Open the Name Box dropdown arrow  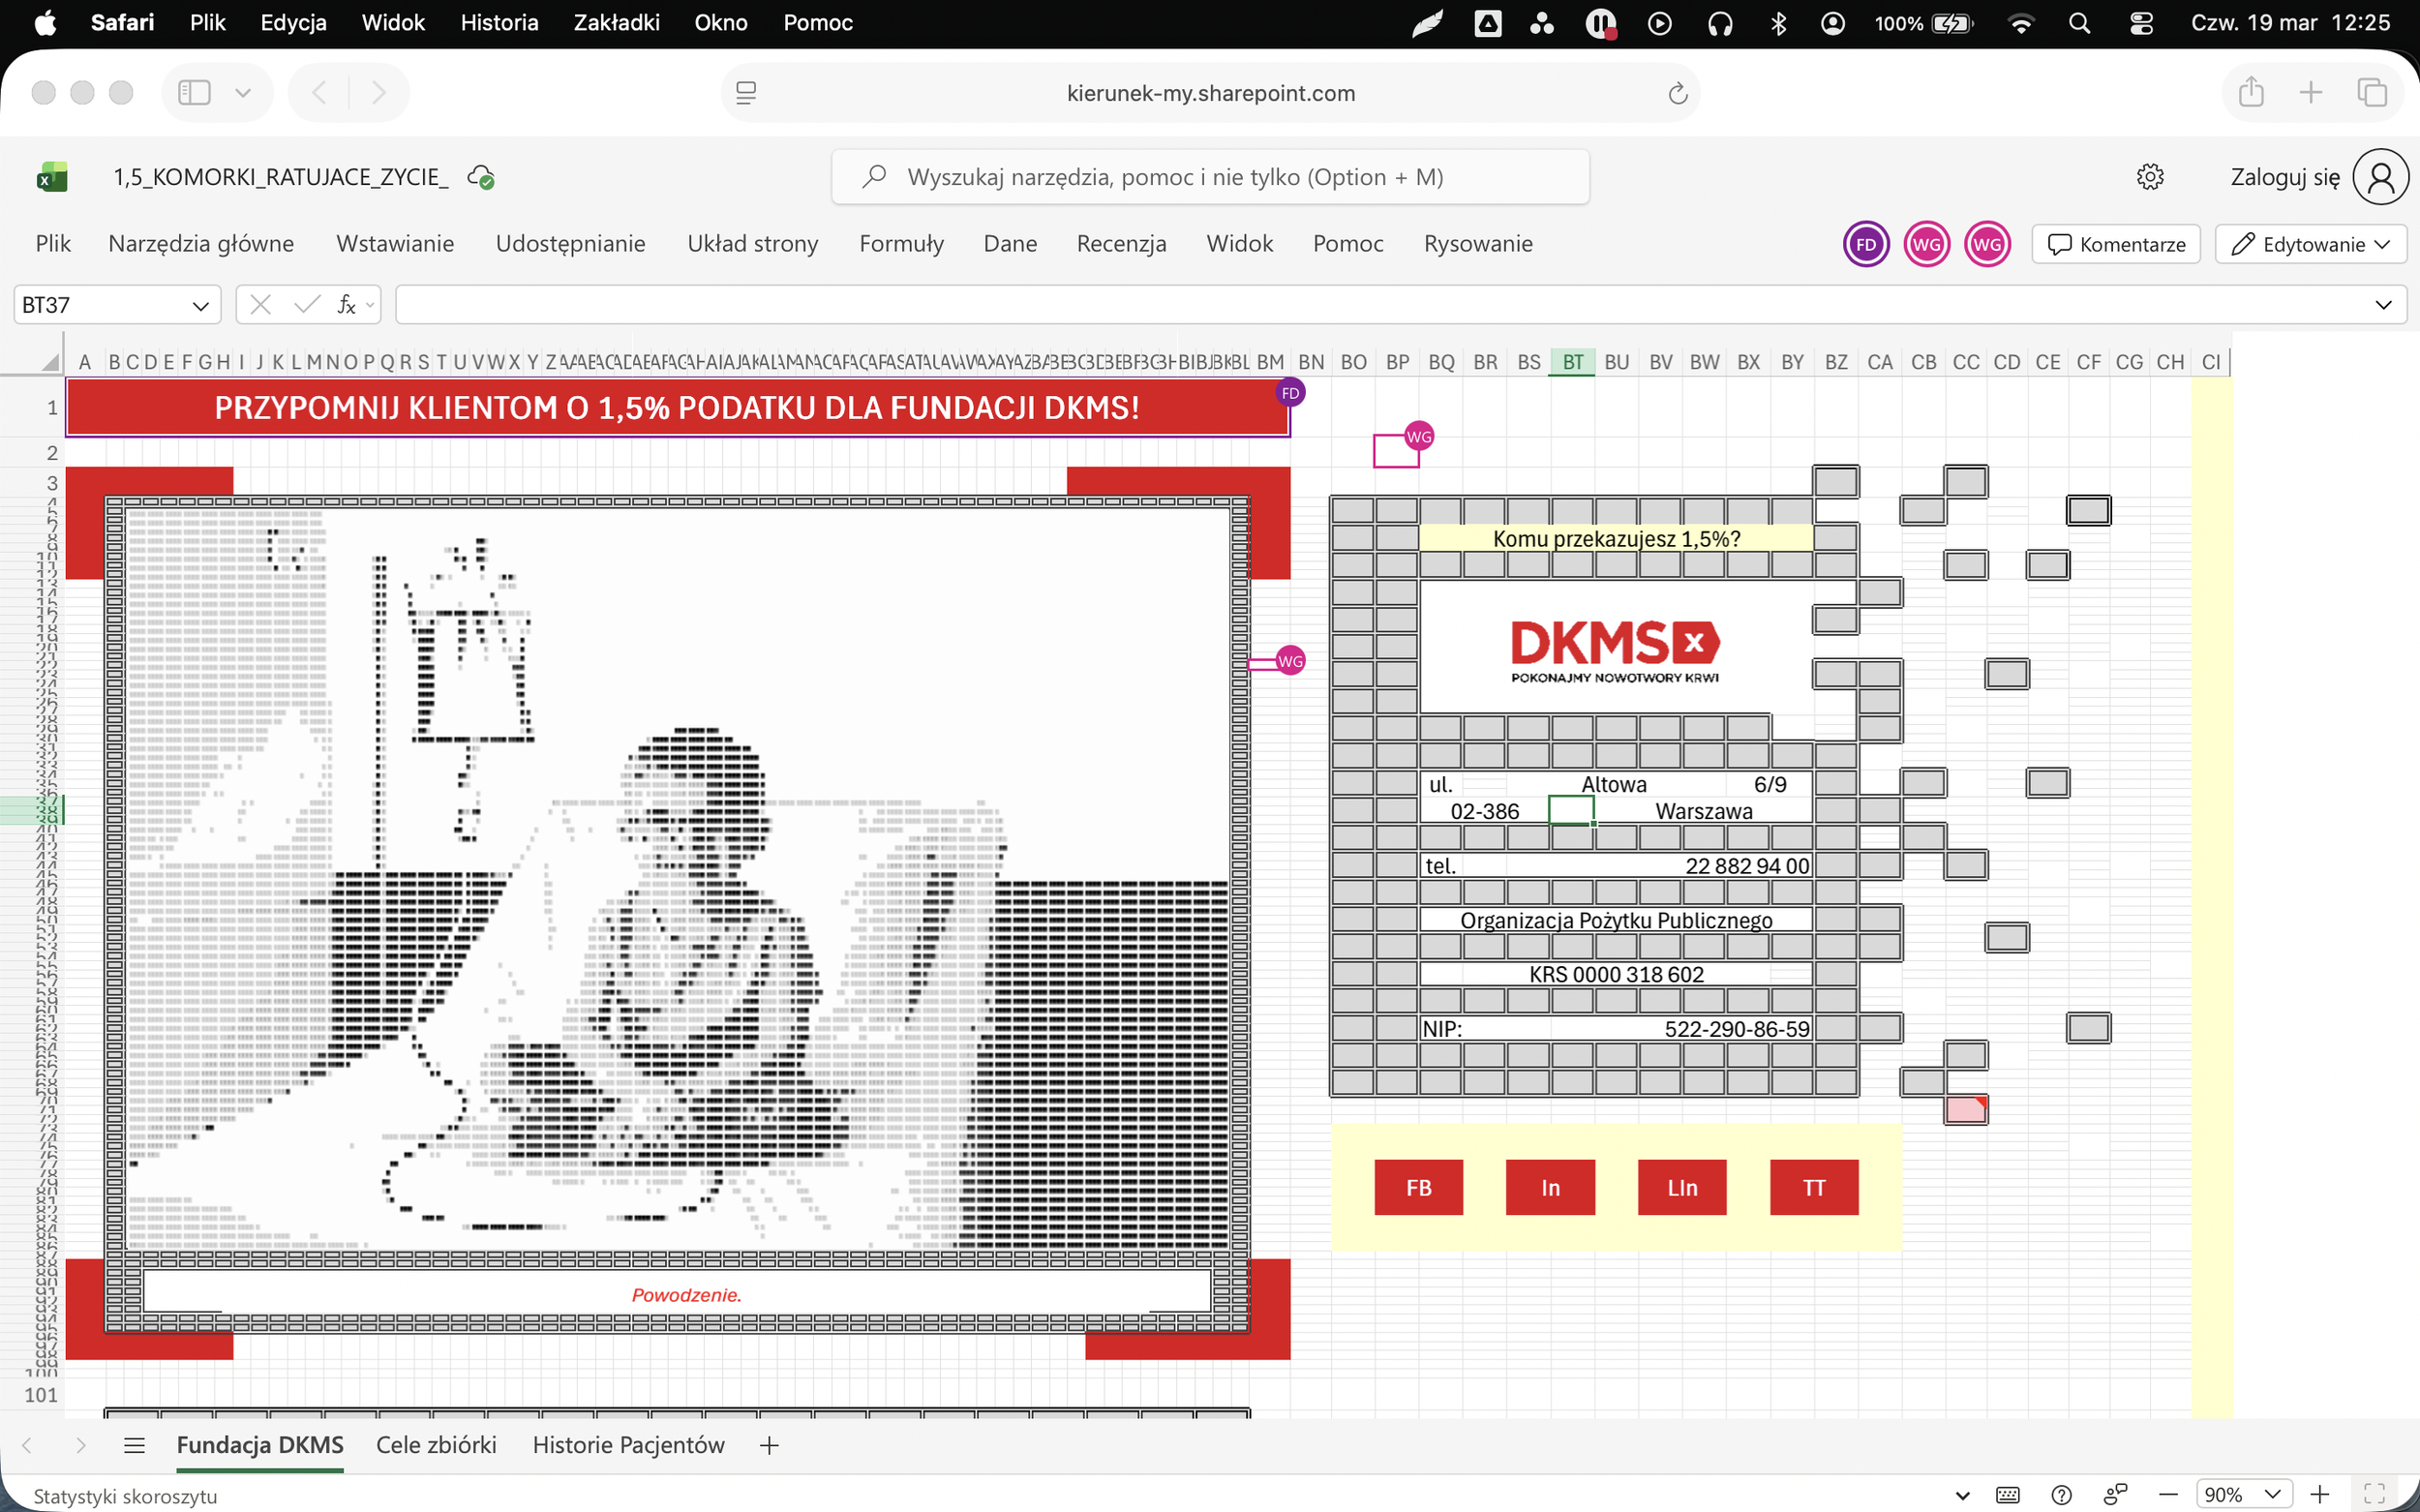coord(200,304)
